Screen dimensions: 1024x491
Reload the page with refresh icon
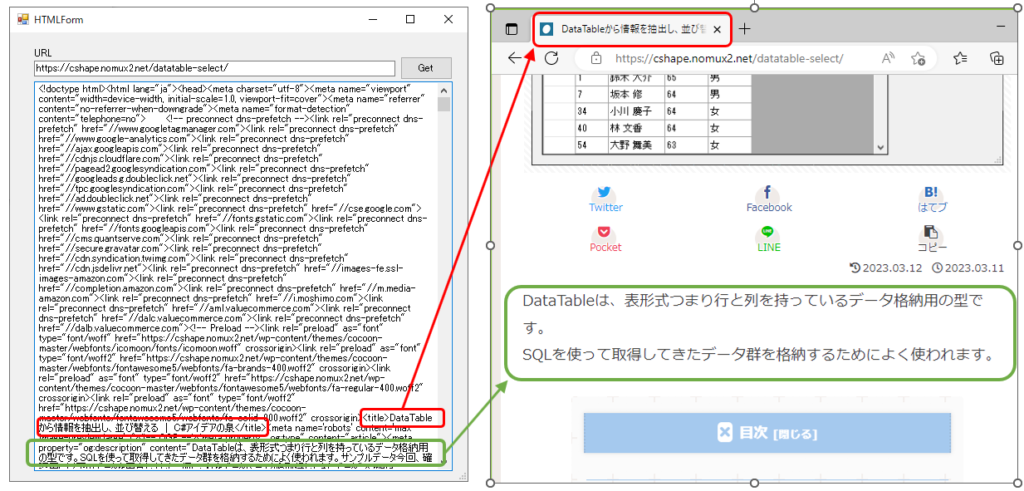coord(550,58)
